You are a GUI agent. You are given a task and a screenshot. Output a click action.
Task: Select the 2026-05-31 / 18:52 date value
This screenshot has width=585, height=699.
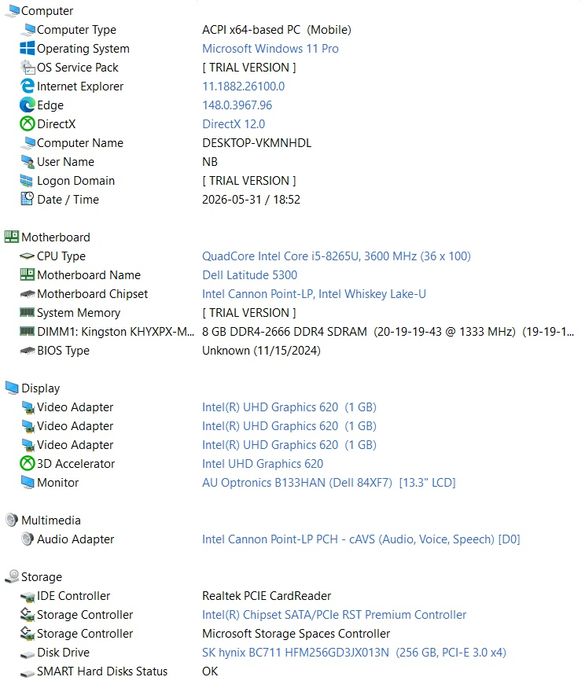tap(251, 200)
